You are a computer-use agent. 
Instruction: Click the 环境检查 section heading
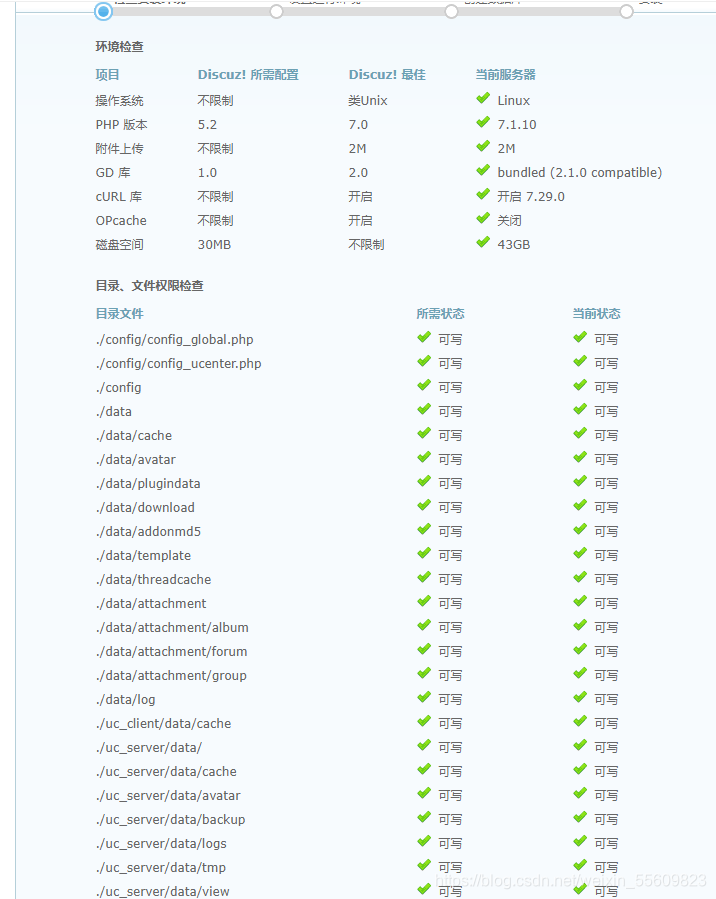[x=119, y=47]
